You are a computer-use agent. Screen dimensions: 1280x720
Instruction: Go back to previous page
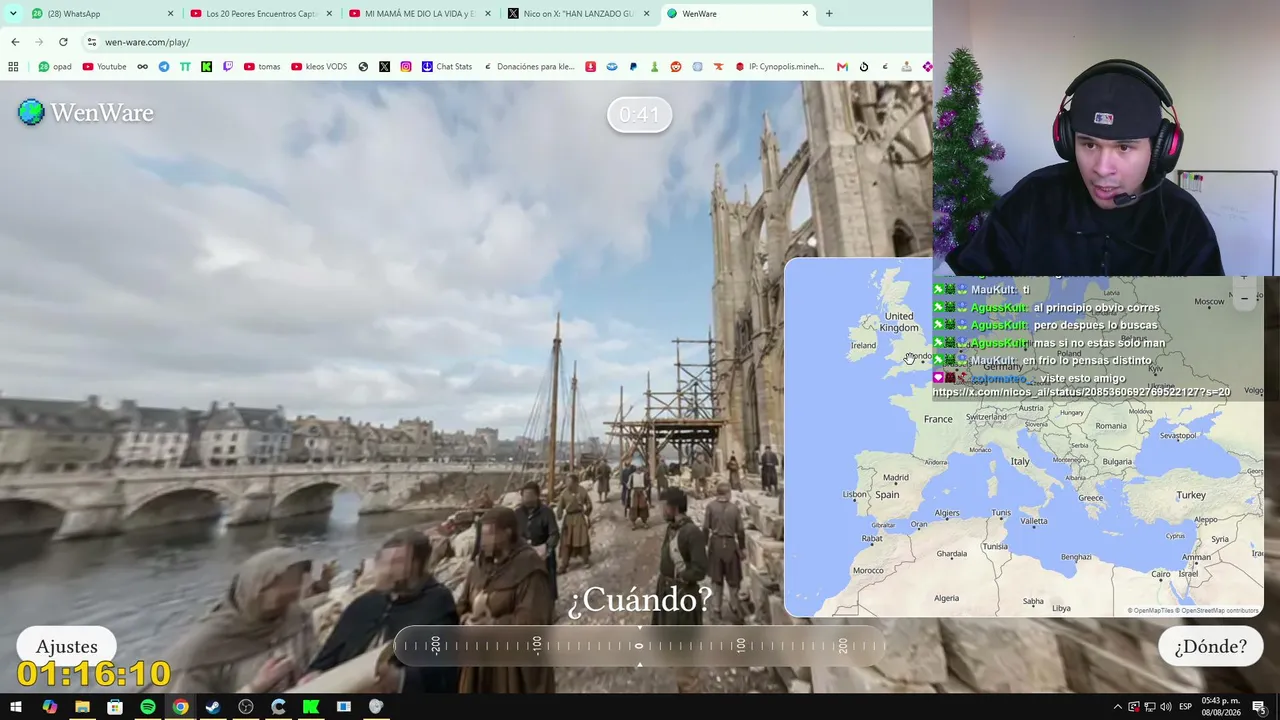(x=15, y=42)
